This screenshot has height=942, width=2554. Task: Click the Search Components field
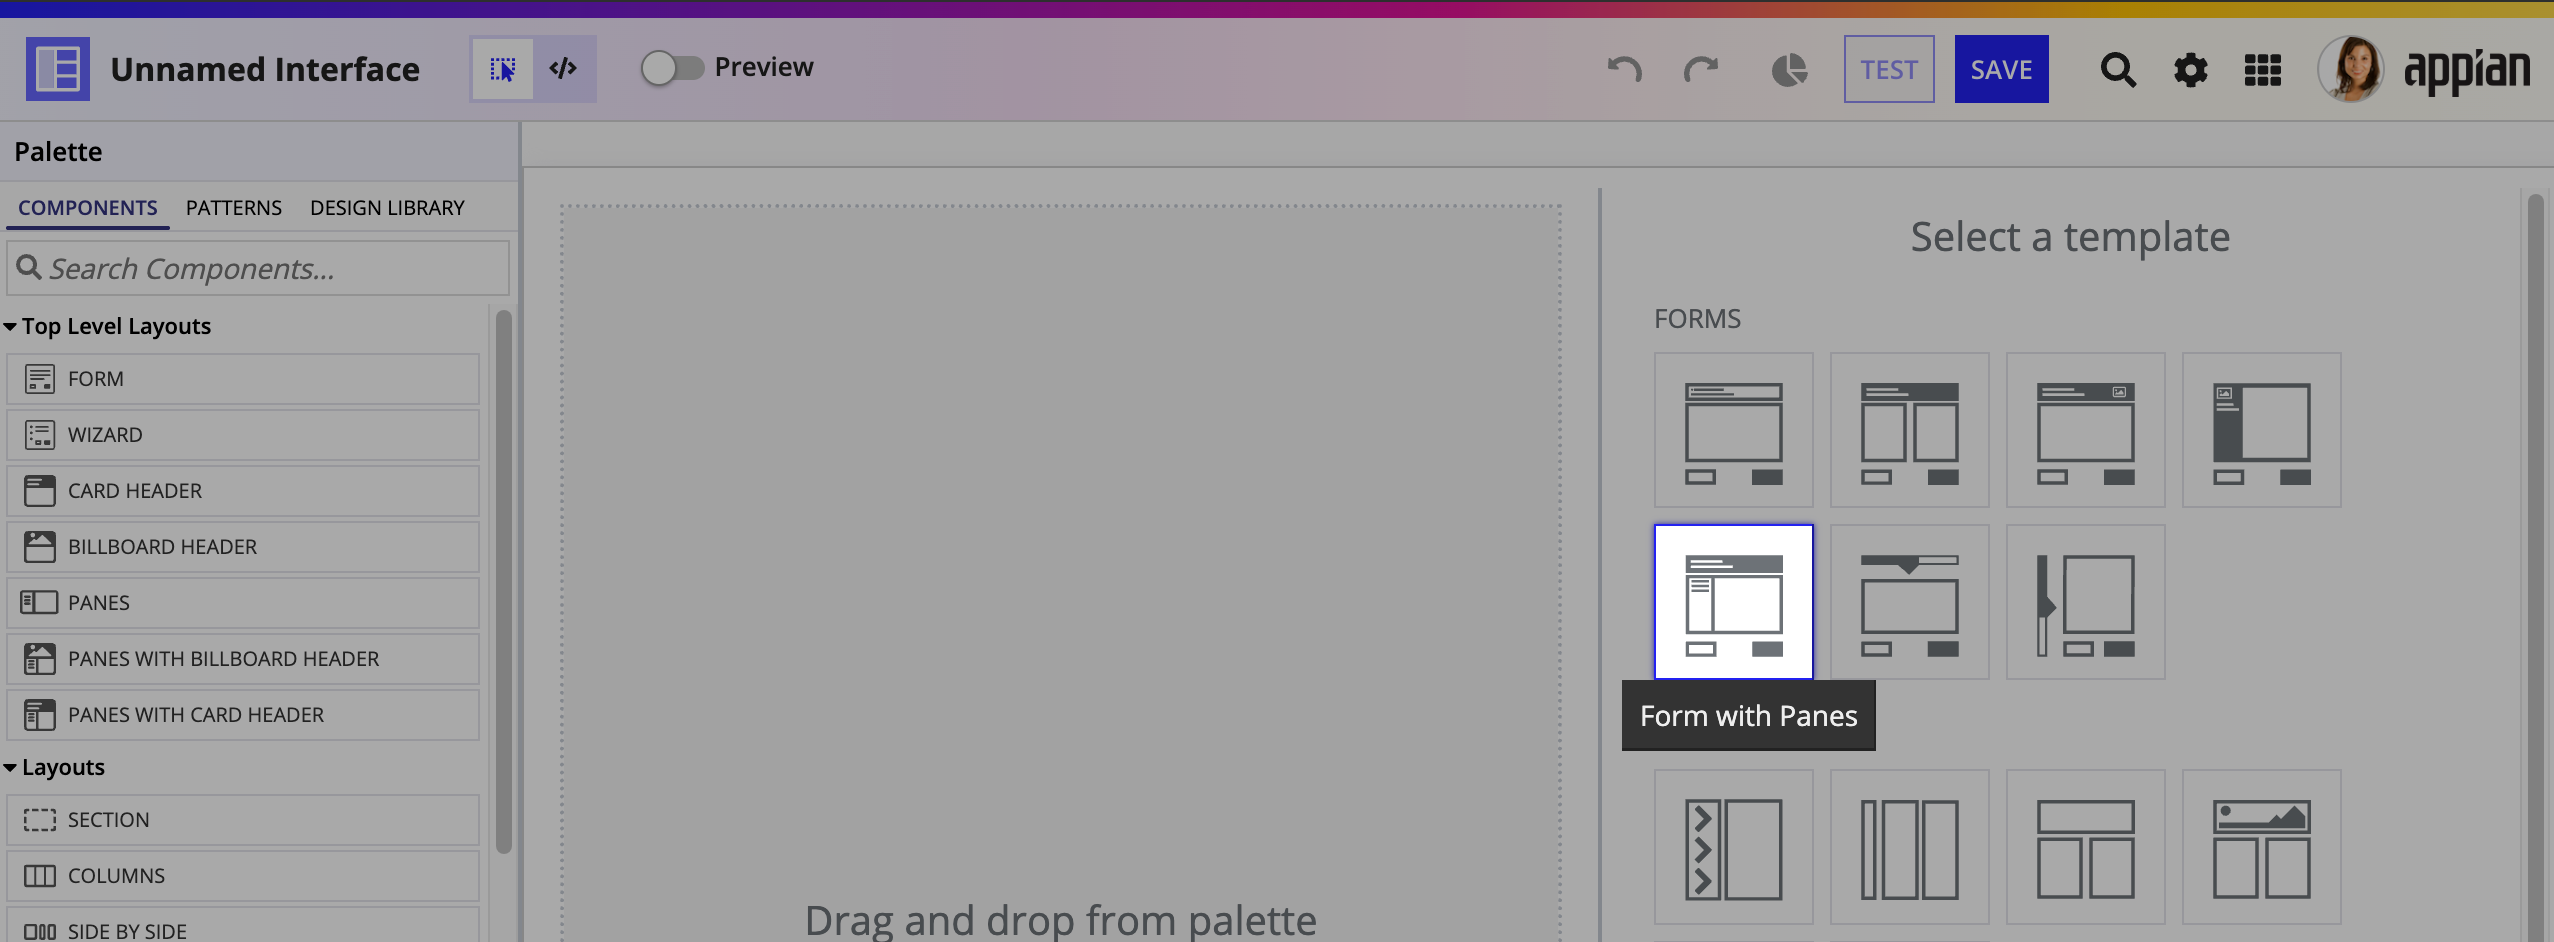pyautogui.click(x=258, y=268)
